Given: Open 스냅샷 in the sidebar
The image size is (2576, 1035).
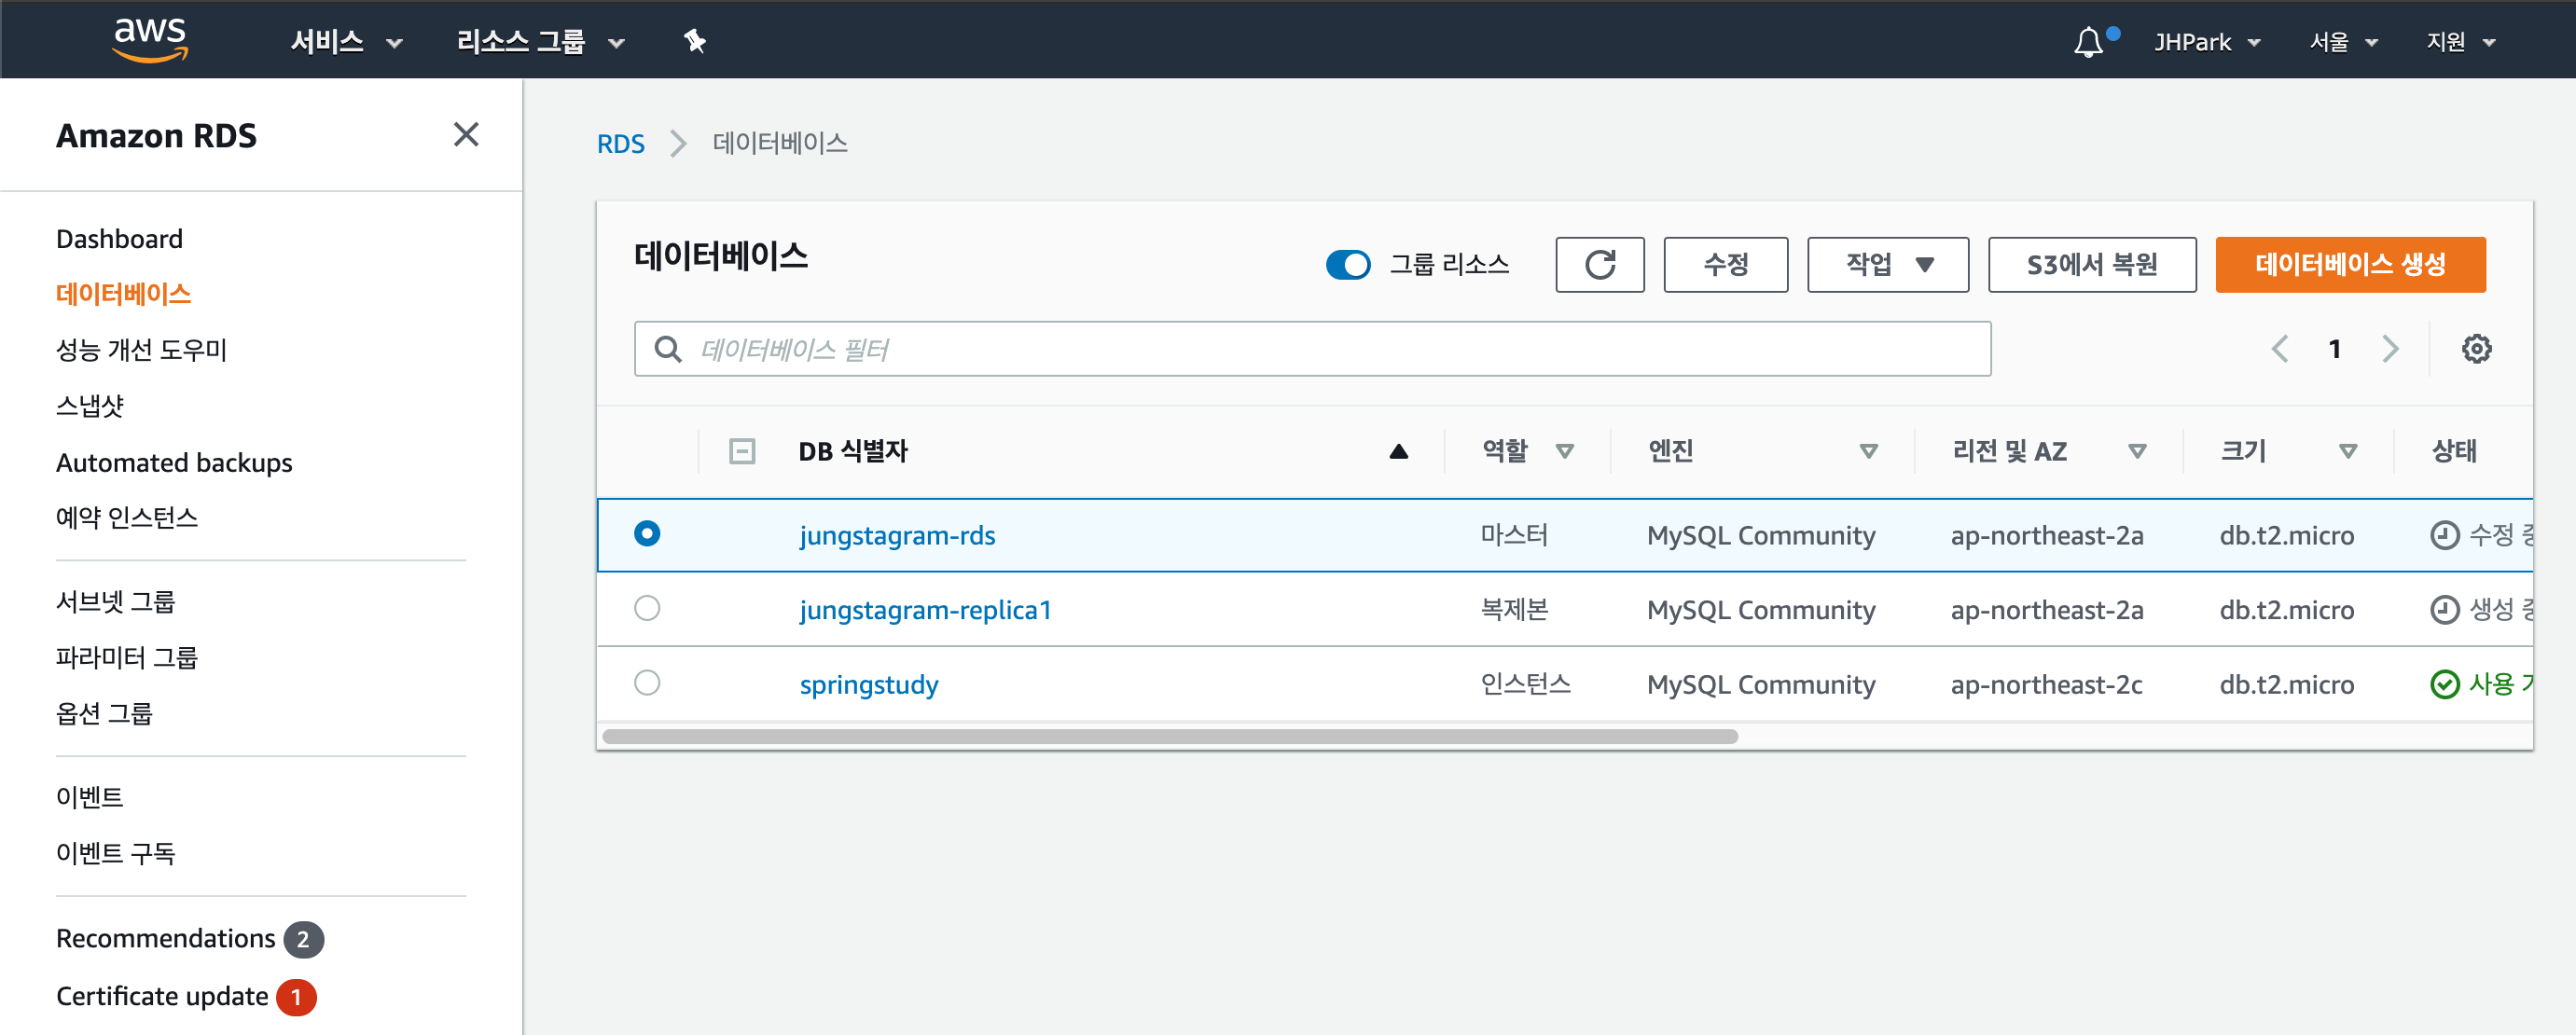Looking at the screenshot, I should click(90, 406).
